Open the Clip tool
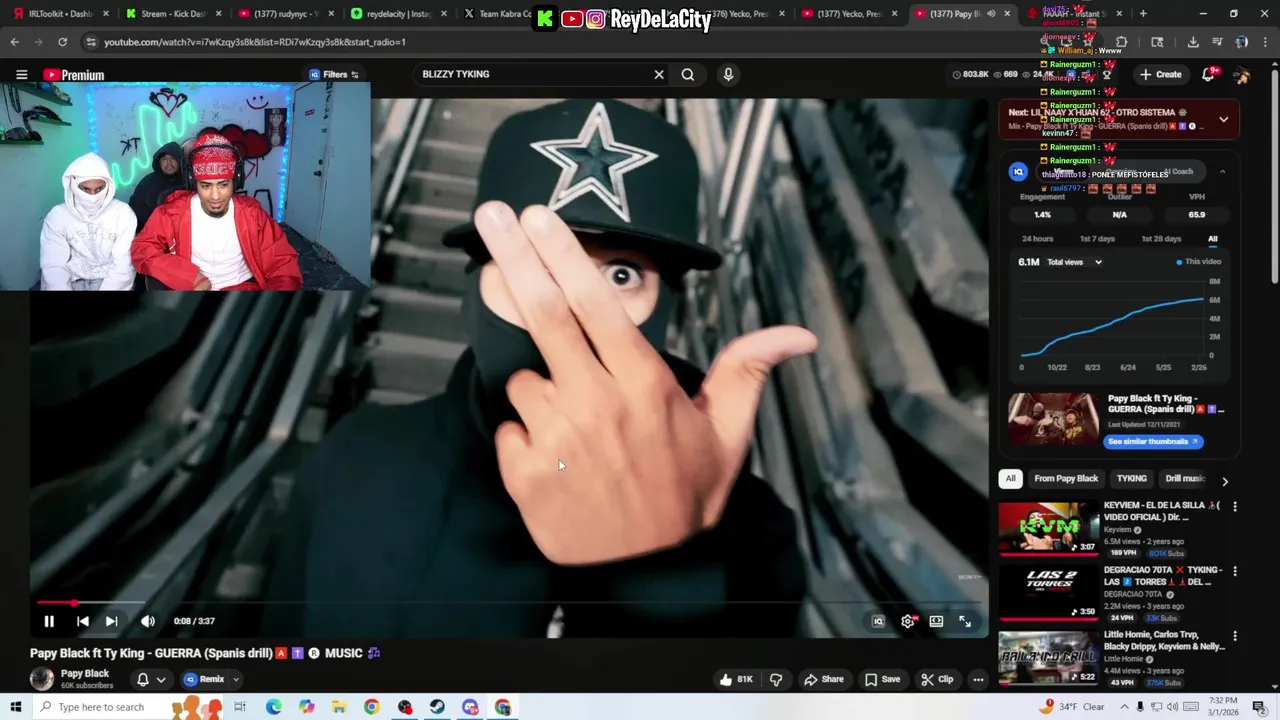Image resolution: width=1280 pixels, height=720 pixels. click(x=937, y=679)
